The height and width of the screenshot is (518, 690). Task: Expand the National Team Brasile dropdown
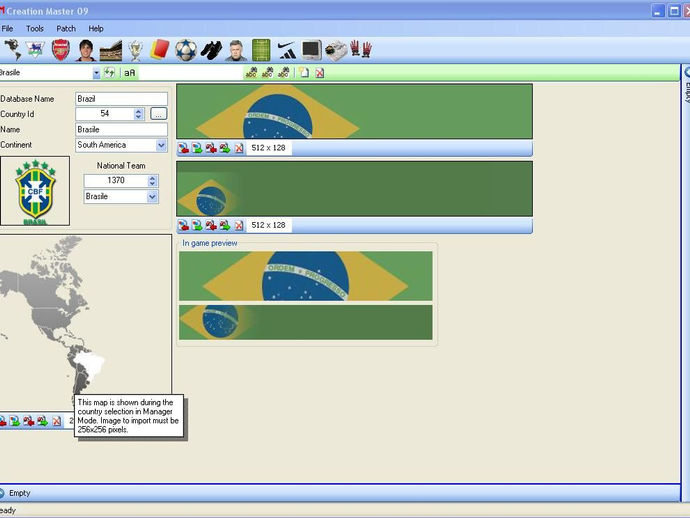(152, 197)
